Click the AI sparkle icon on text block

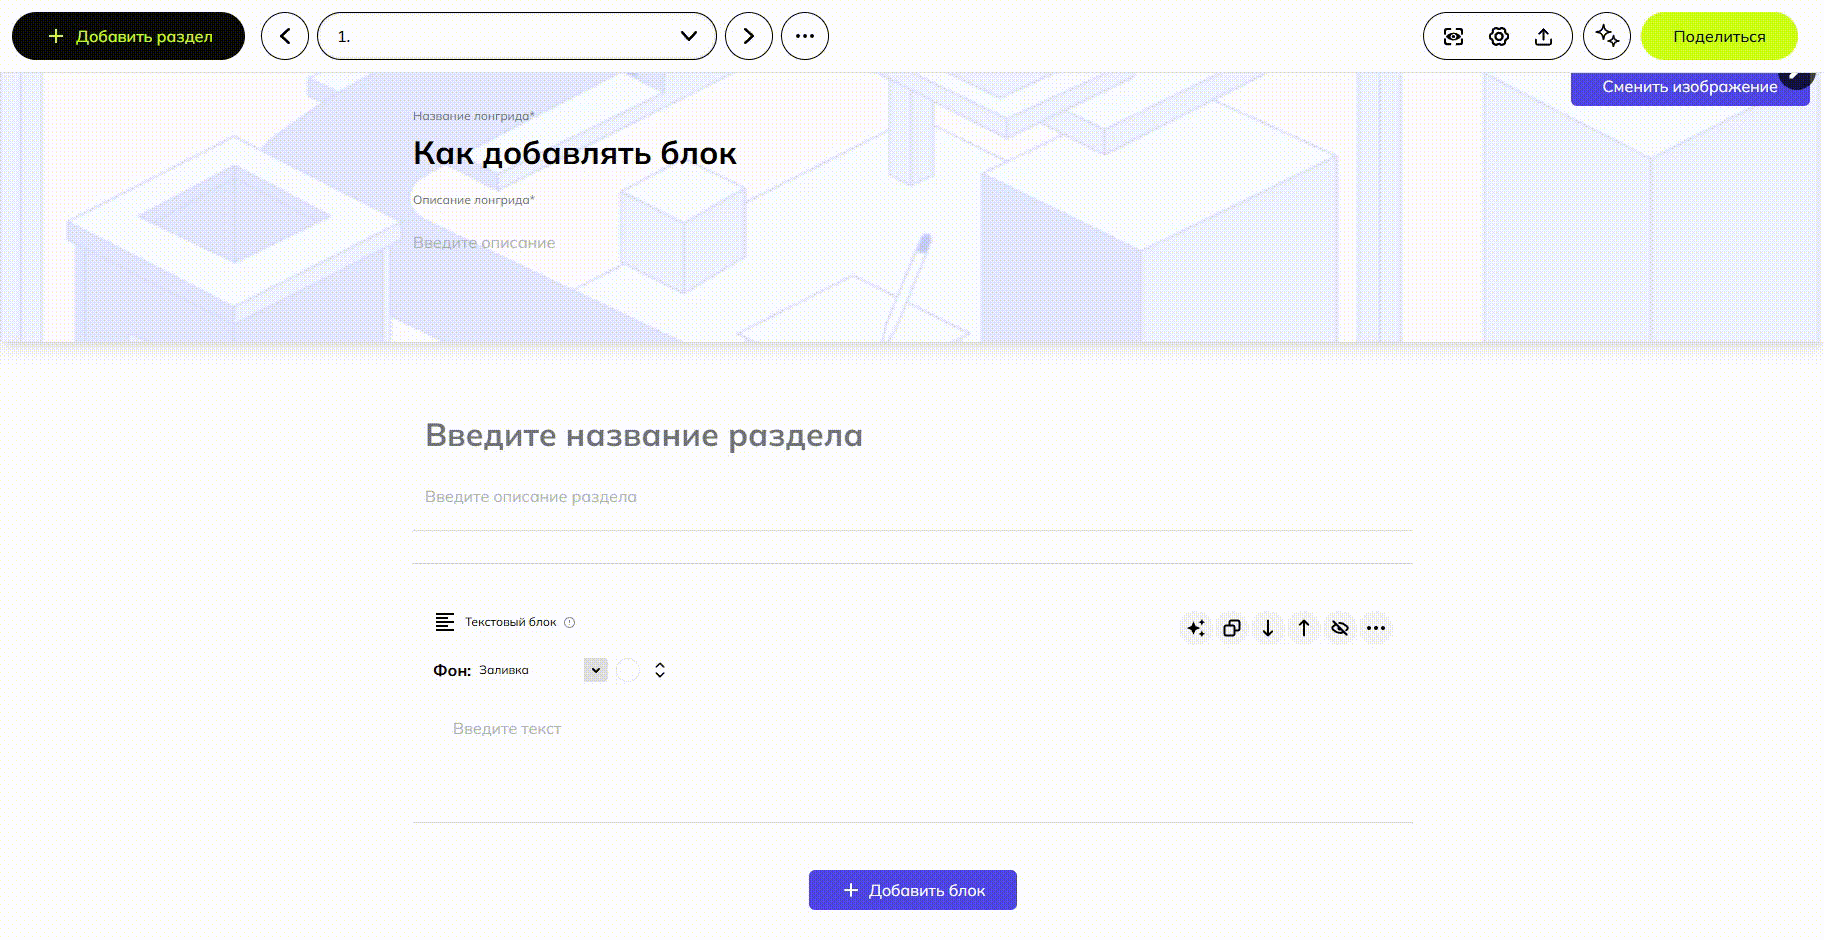(1196, 628)
